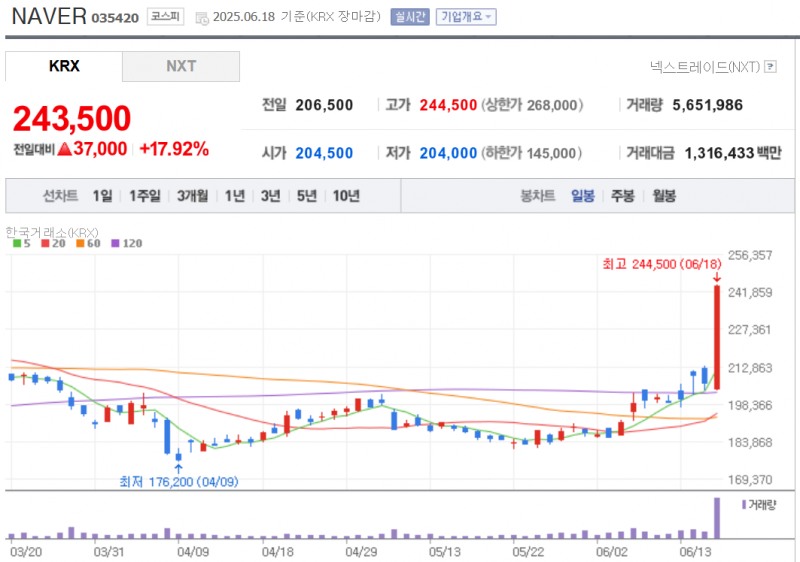Viewport: 800px width, 562px height.
Task: Click the 03/20 date axis label
Action: (x=26, y=552)
